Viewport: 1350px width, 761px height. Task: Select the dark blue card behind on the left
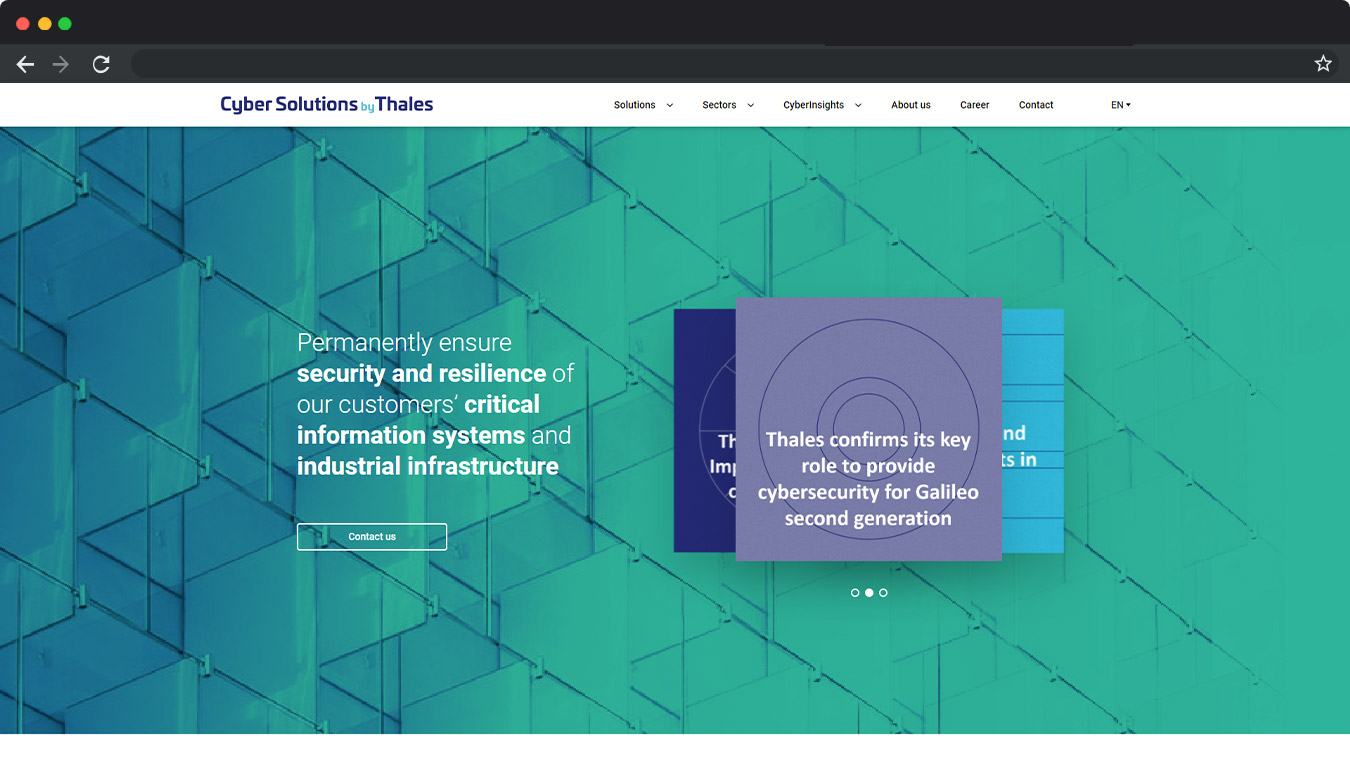tap(704, 430)
